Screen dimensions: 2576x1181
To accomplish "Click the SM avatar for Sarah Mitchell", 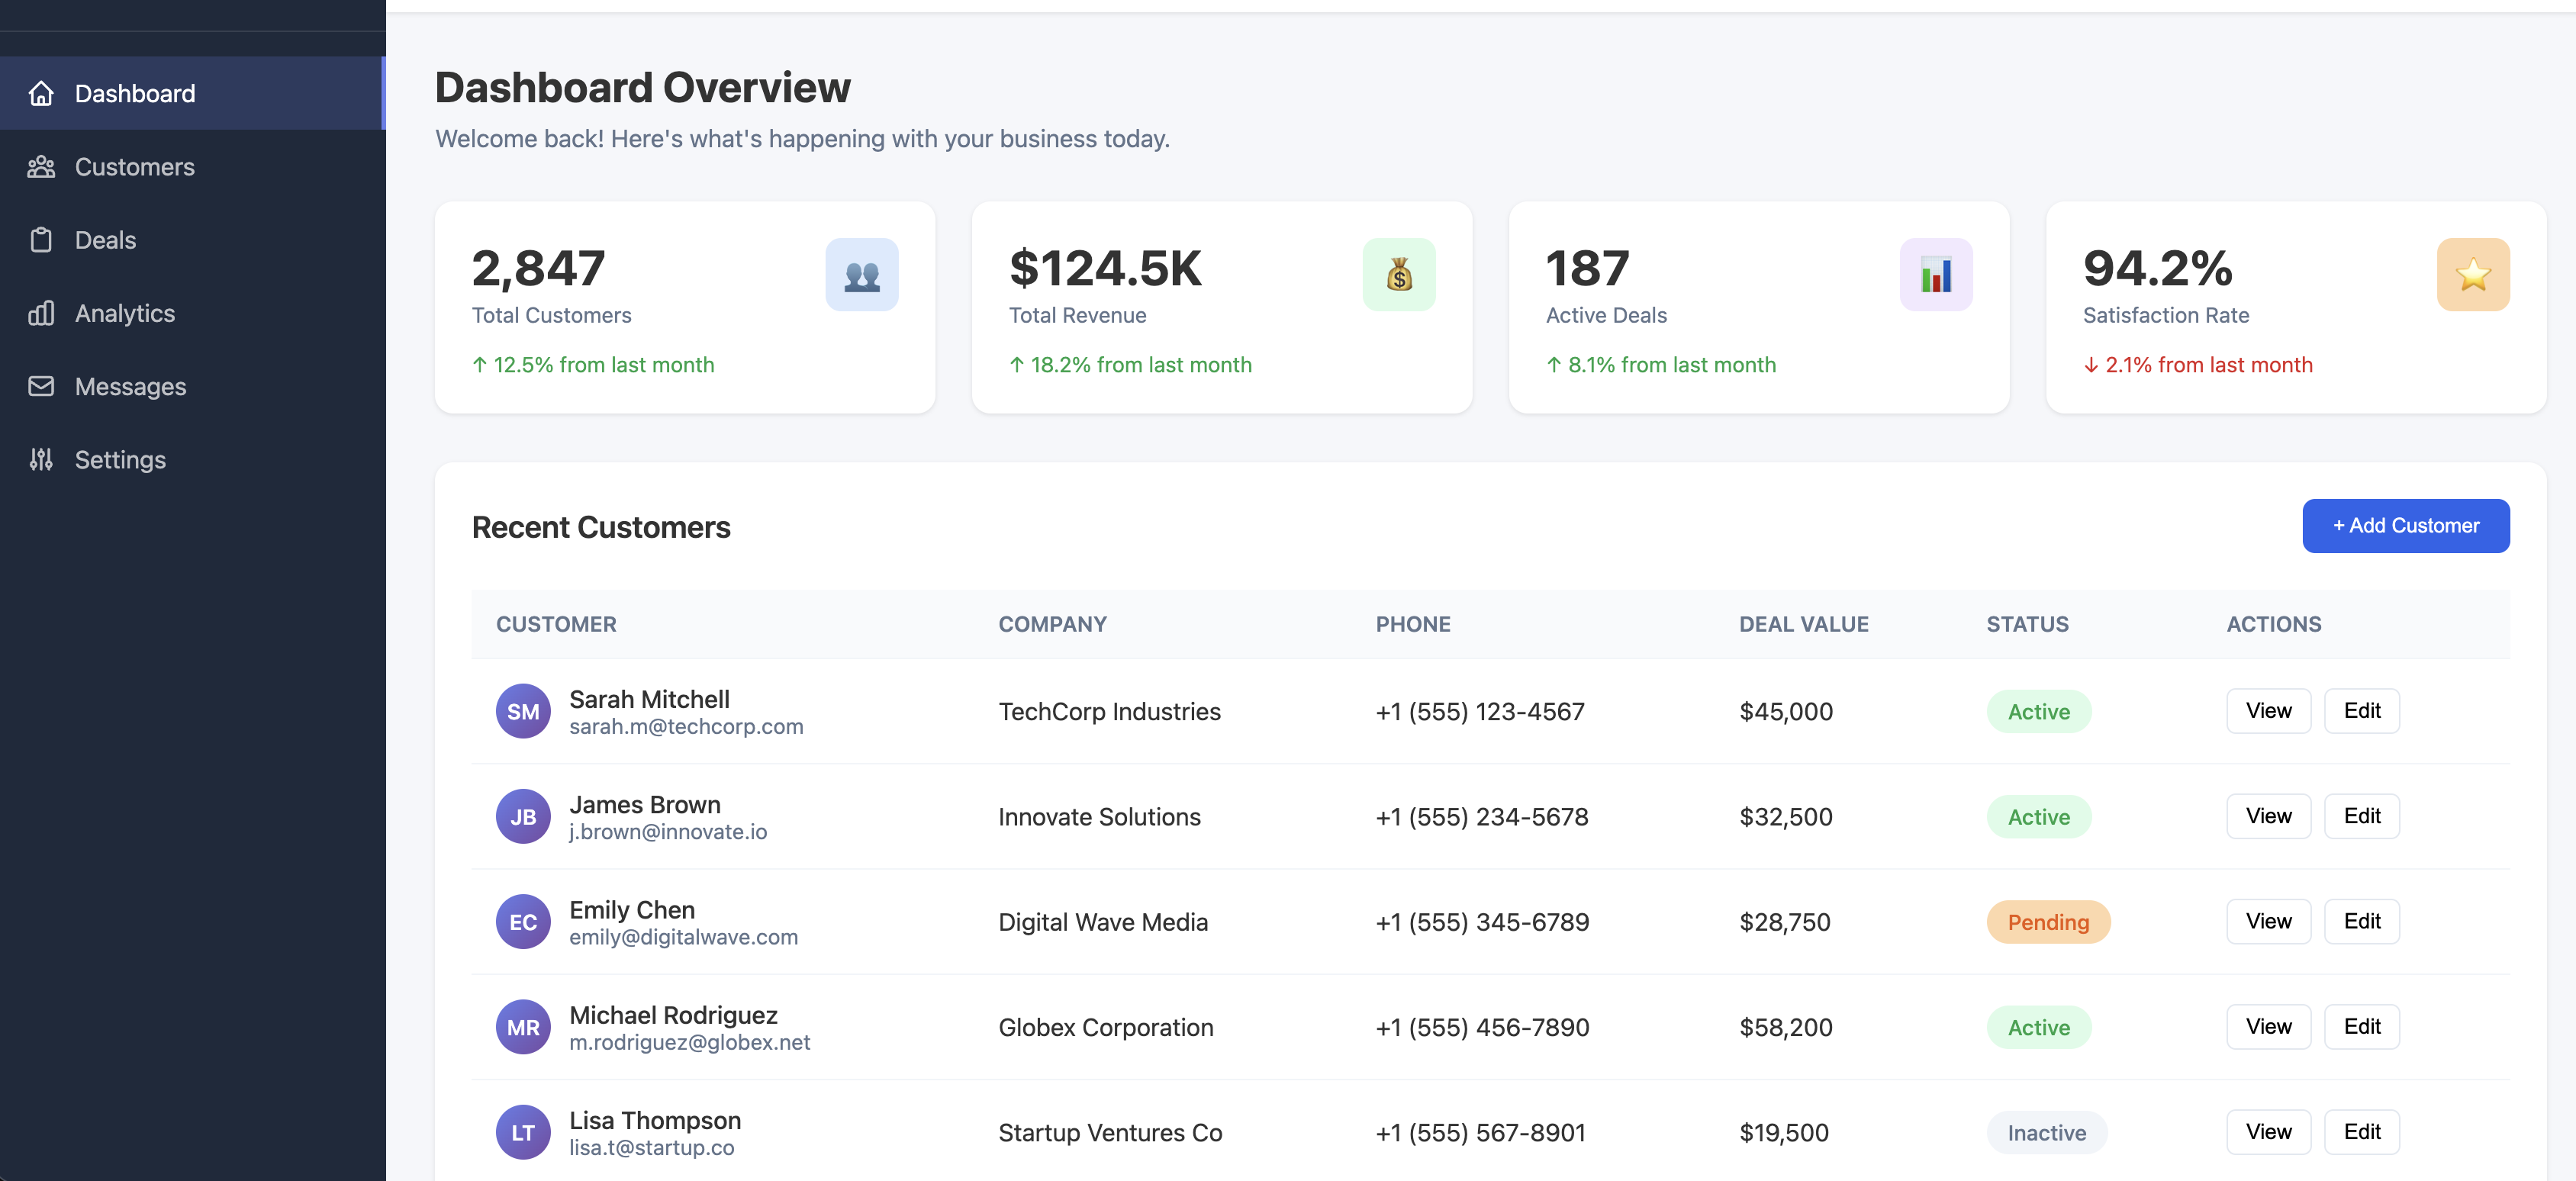I will (523, 711).
